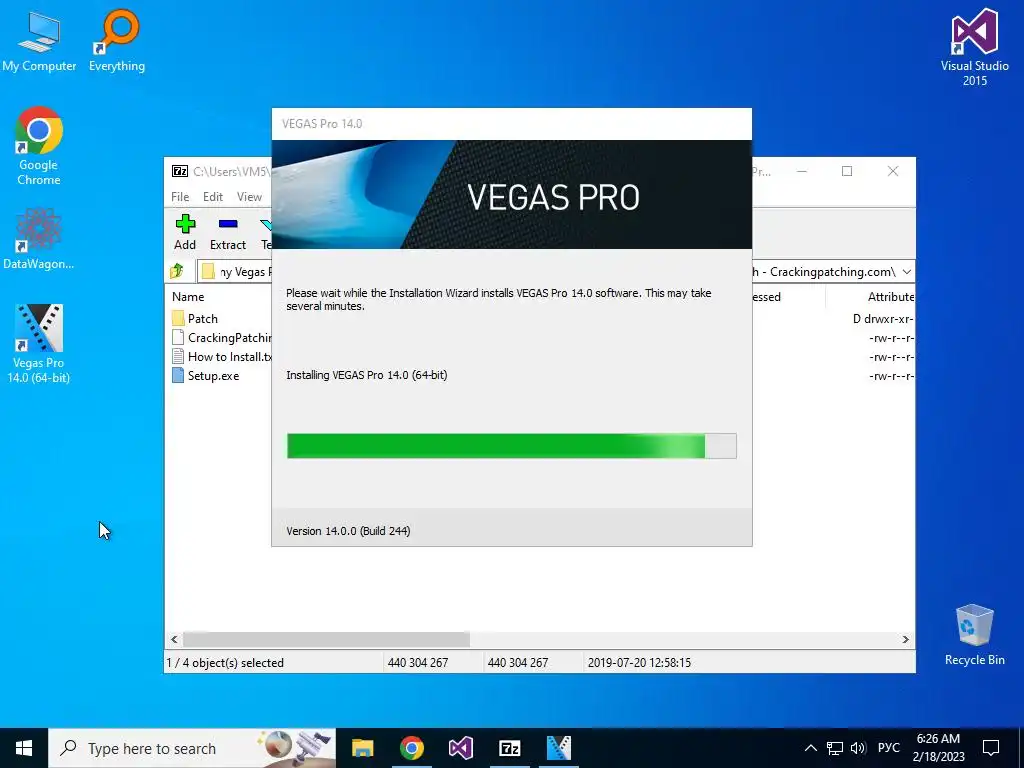Go up one folder in 7-Zip
The image size is (1024, 768).
[x=177, y=271]
